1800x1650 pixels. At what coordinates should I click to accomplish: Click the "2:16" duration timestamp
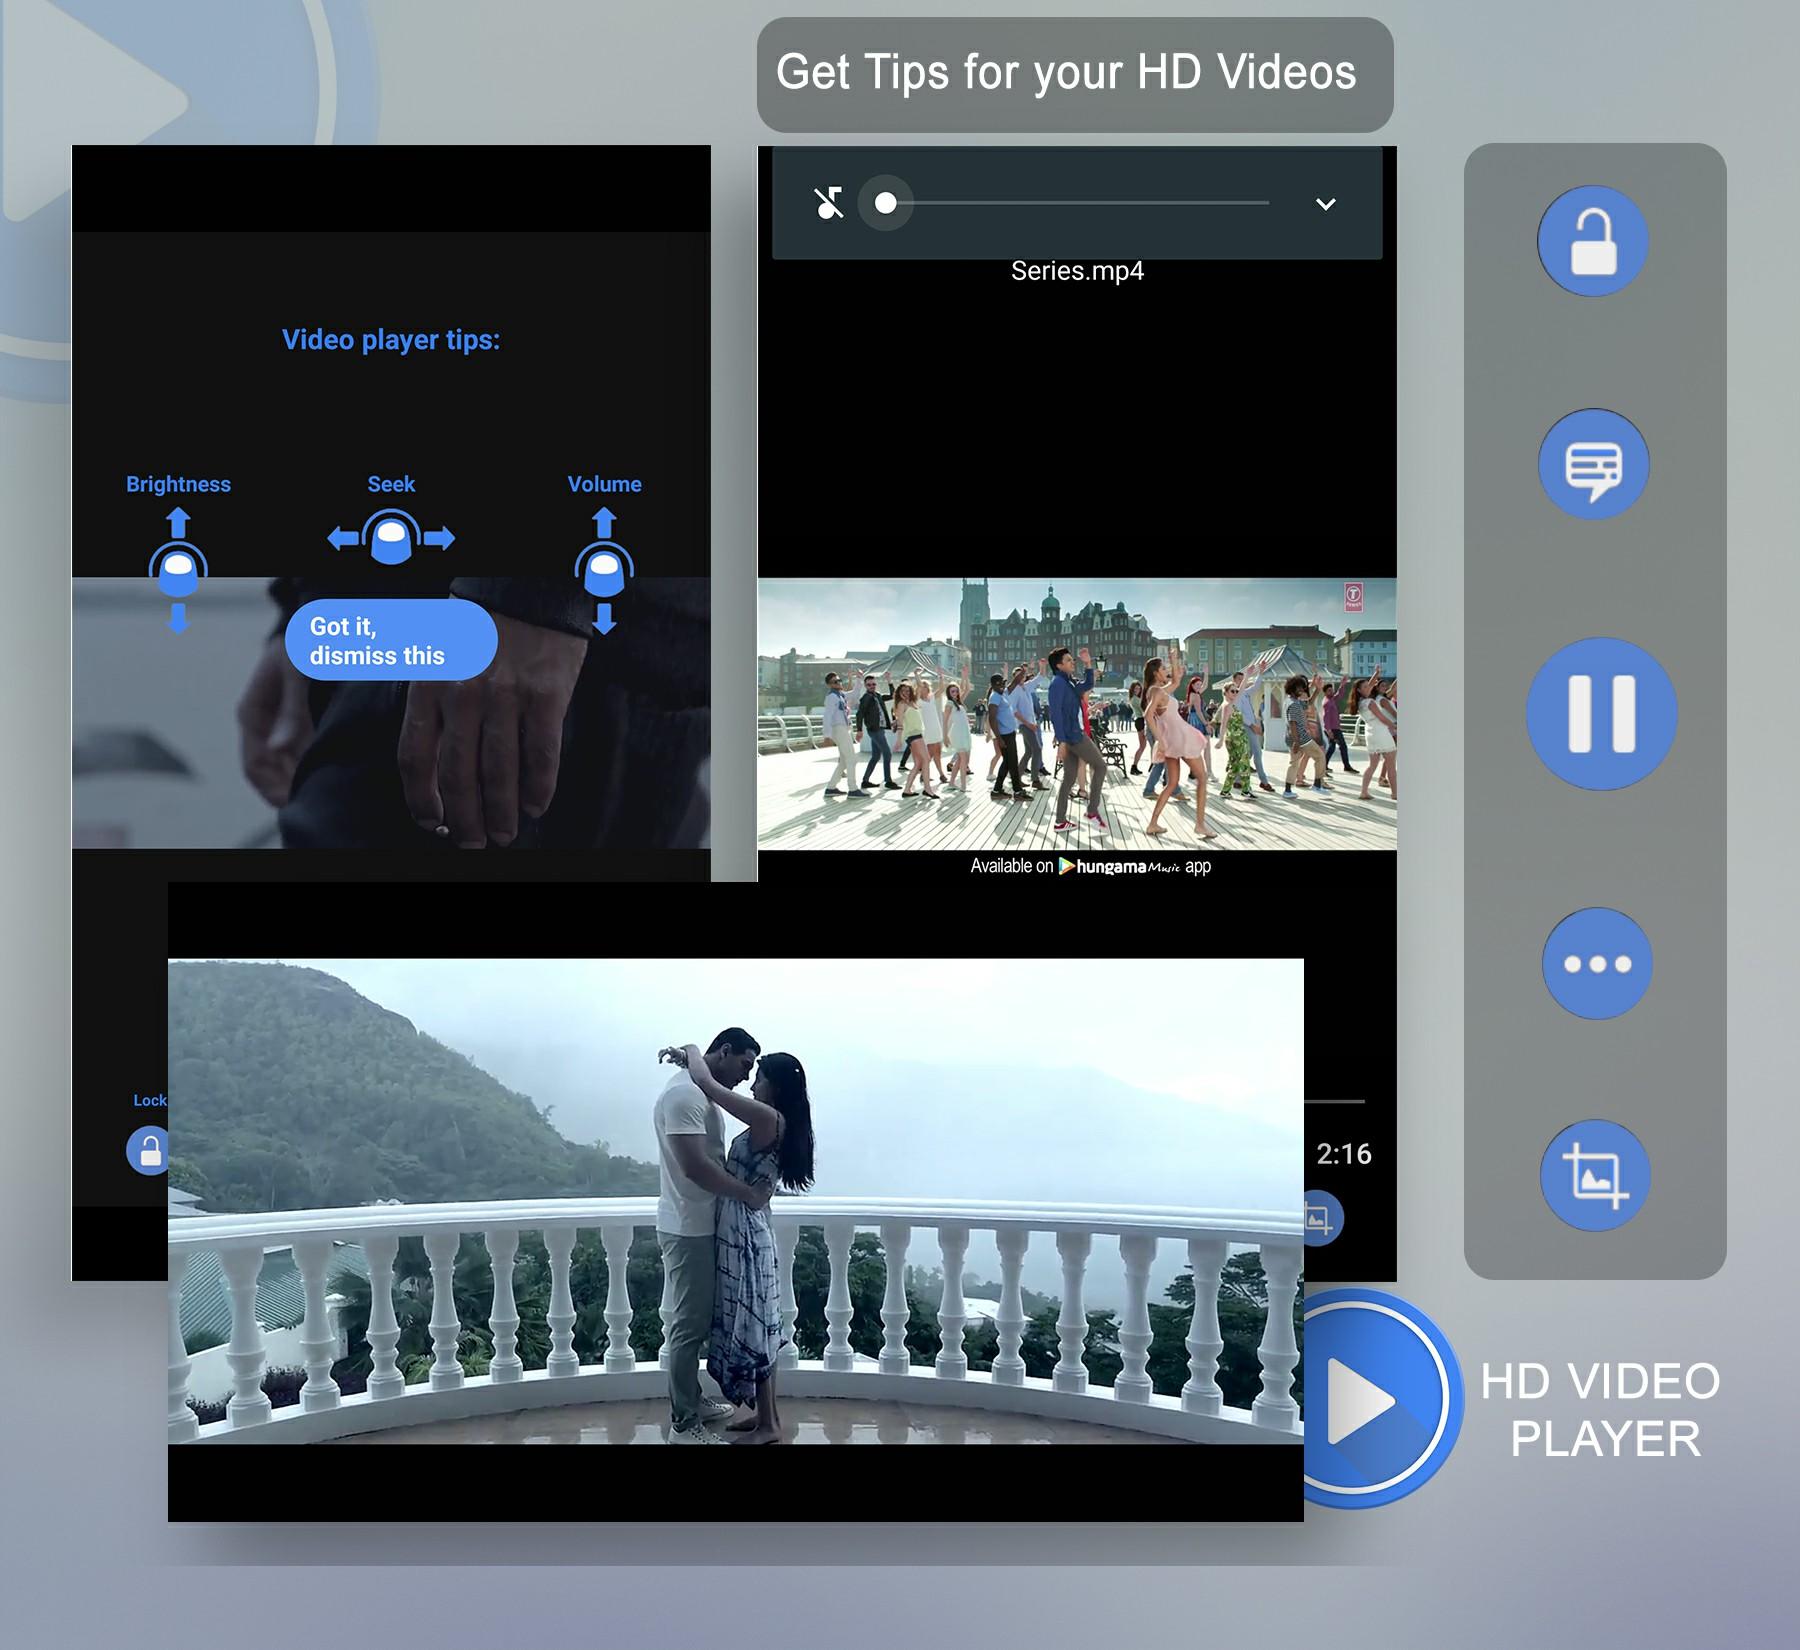1343,1154
